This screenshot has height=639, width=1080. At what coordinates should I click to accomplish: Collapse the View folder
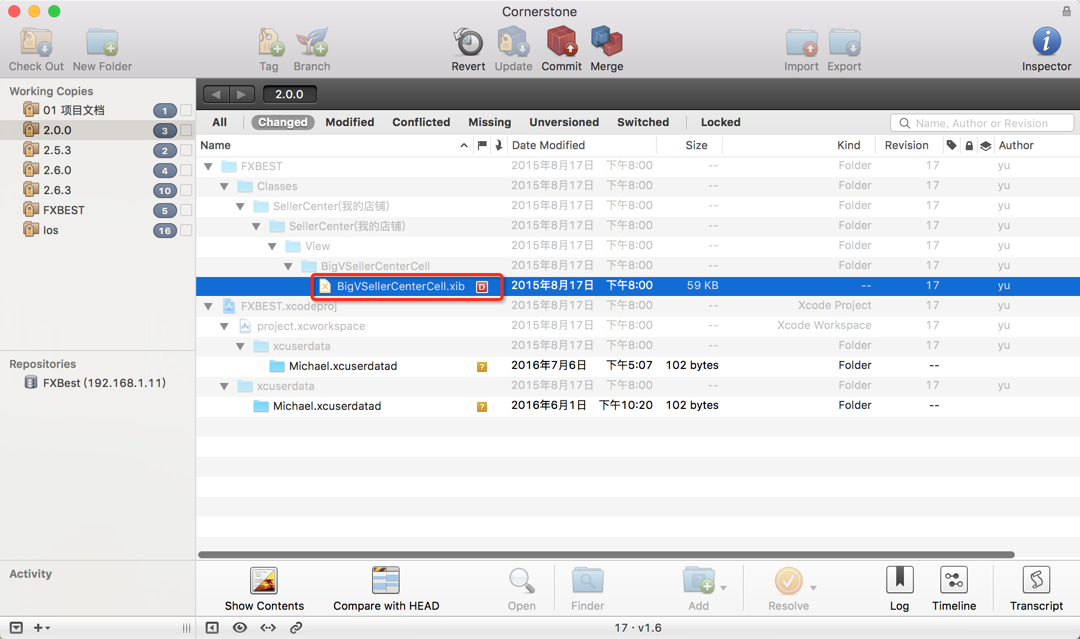(272, 246)
